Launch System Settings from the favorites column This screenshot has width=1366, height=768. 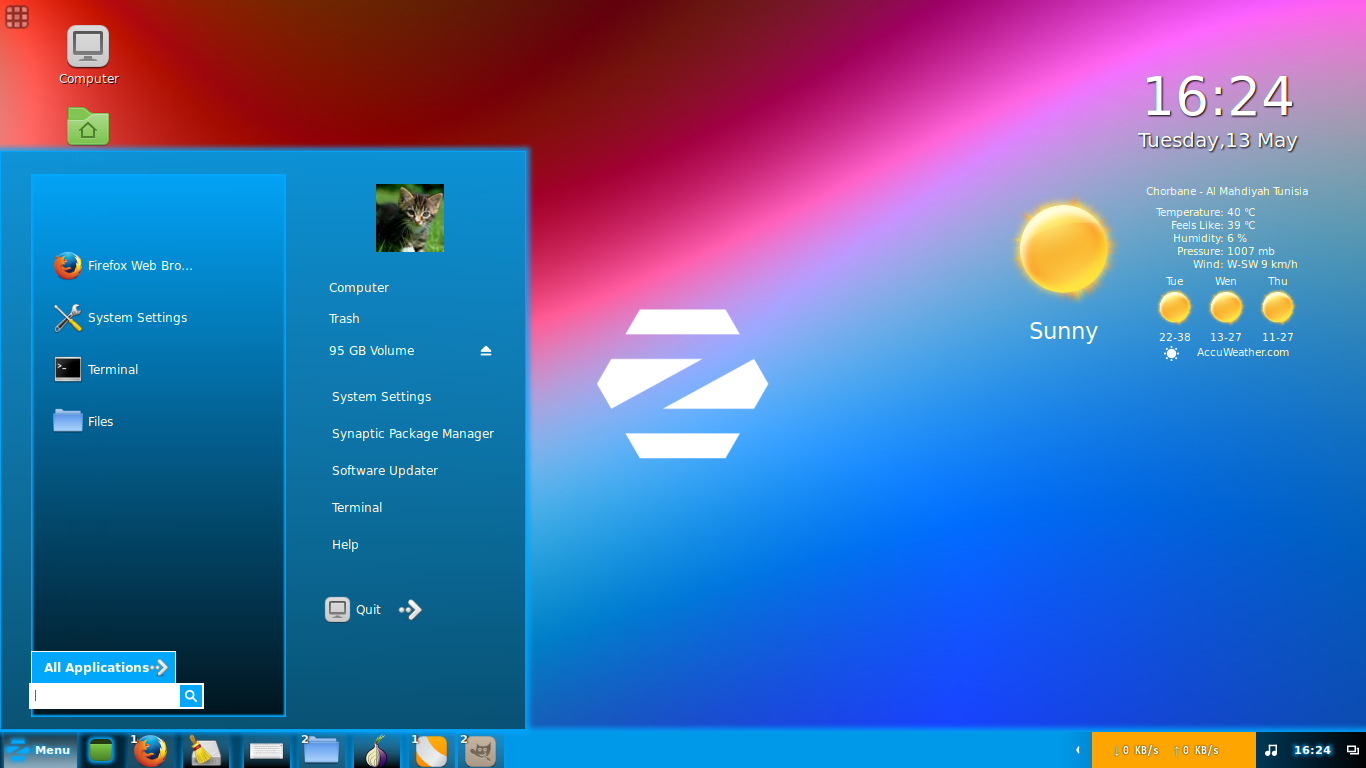(121, 318)
